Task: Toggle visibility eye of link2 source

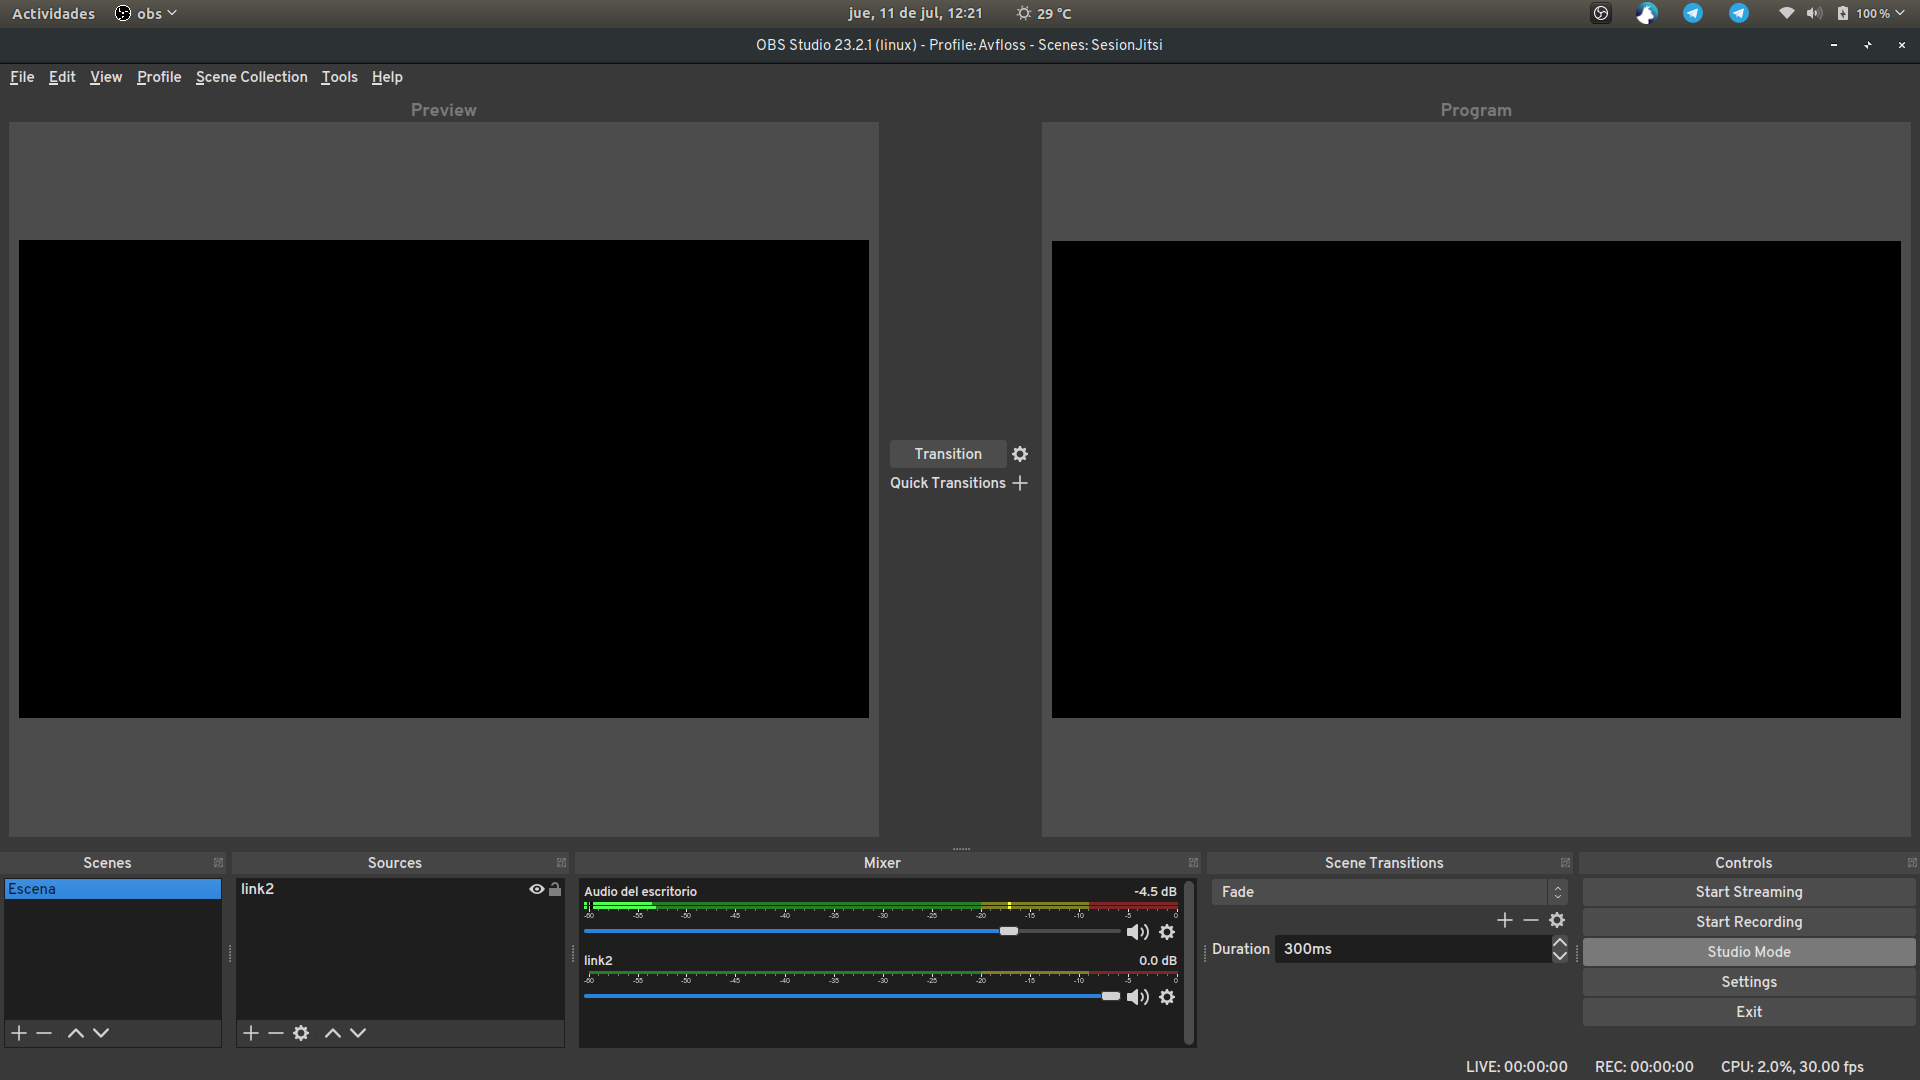Action: pos(537,889)
